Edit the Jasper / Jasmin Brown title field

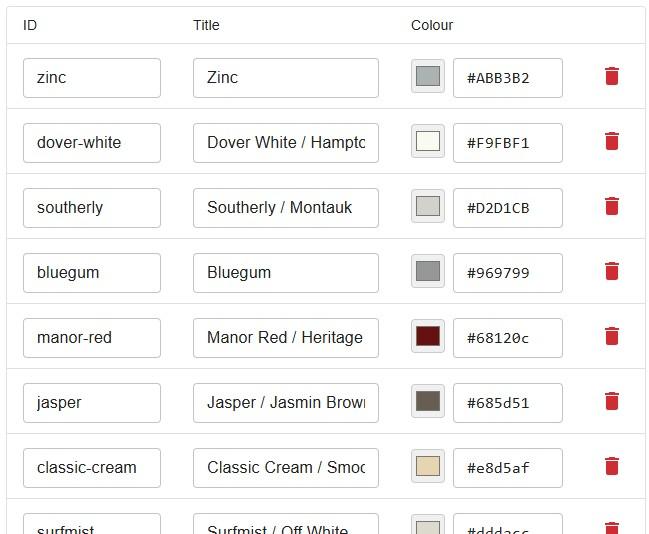coord(286,403)
